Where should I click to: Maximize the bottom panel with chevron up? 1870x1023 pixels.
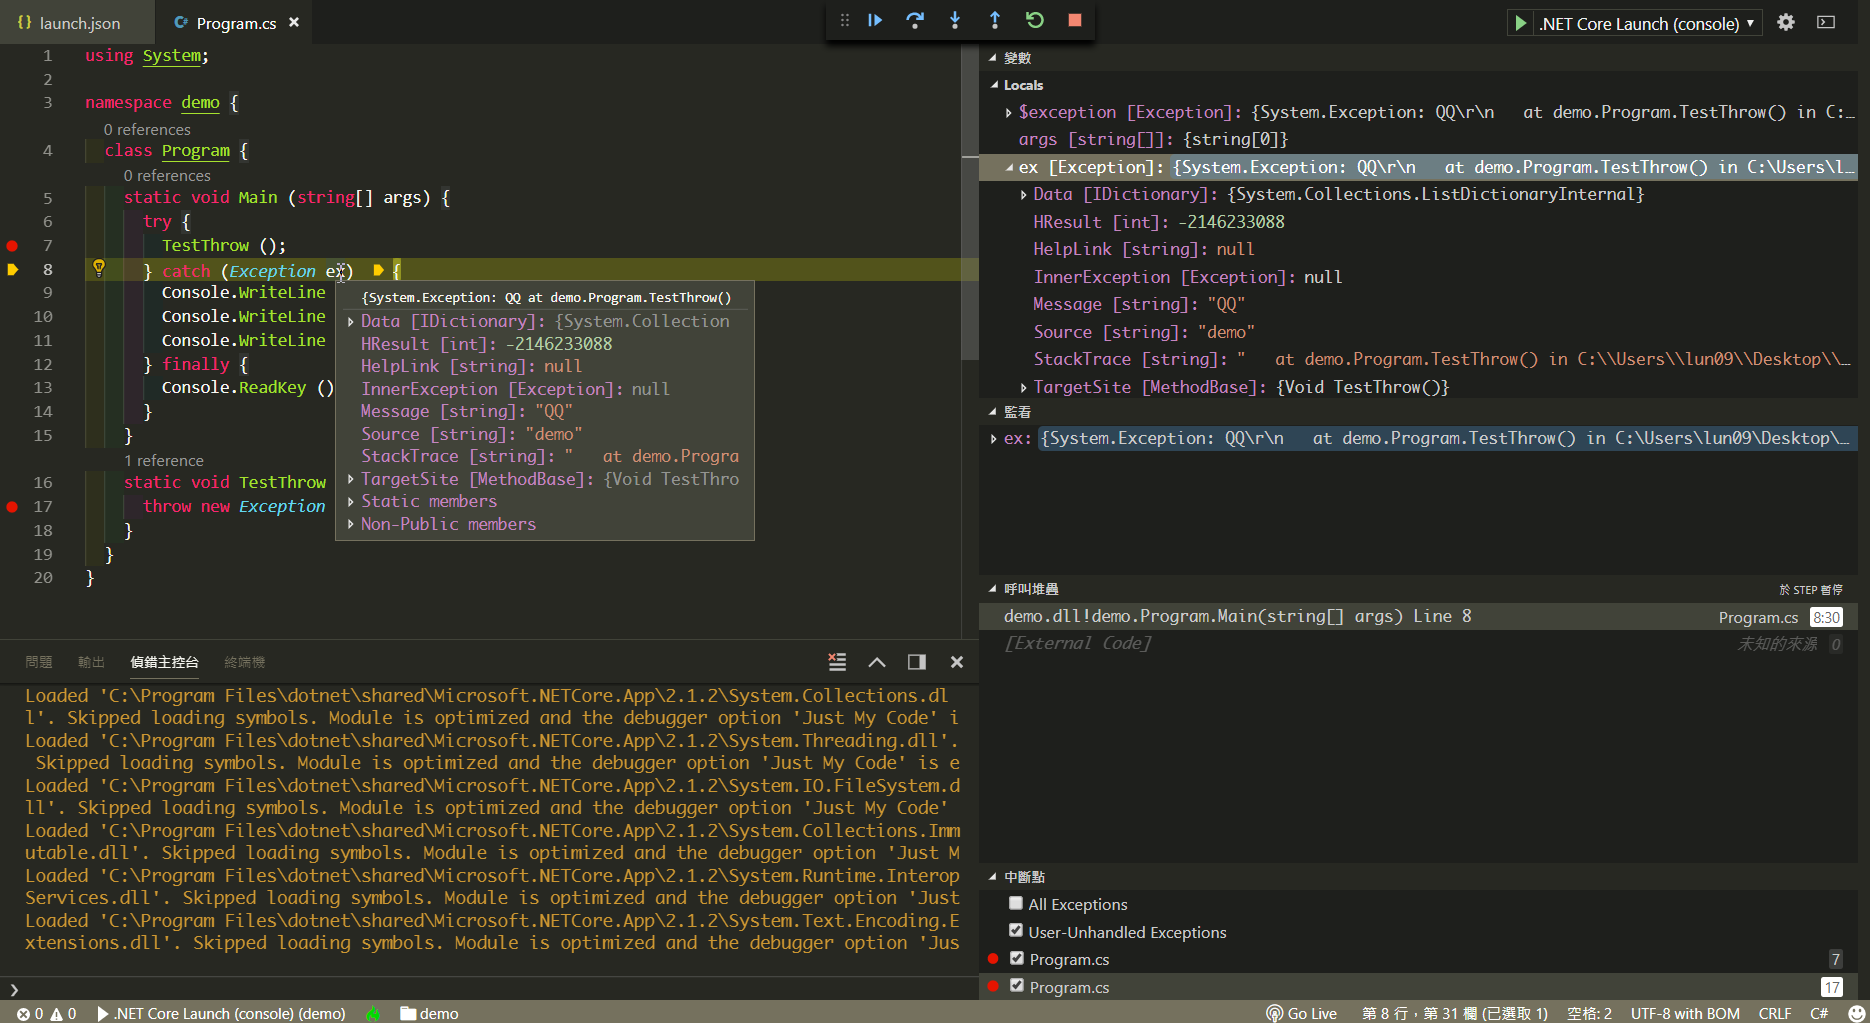[877, 662]
